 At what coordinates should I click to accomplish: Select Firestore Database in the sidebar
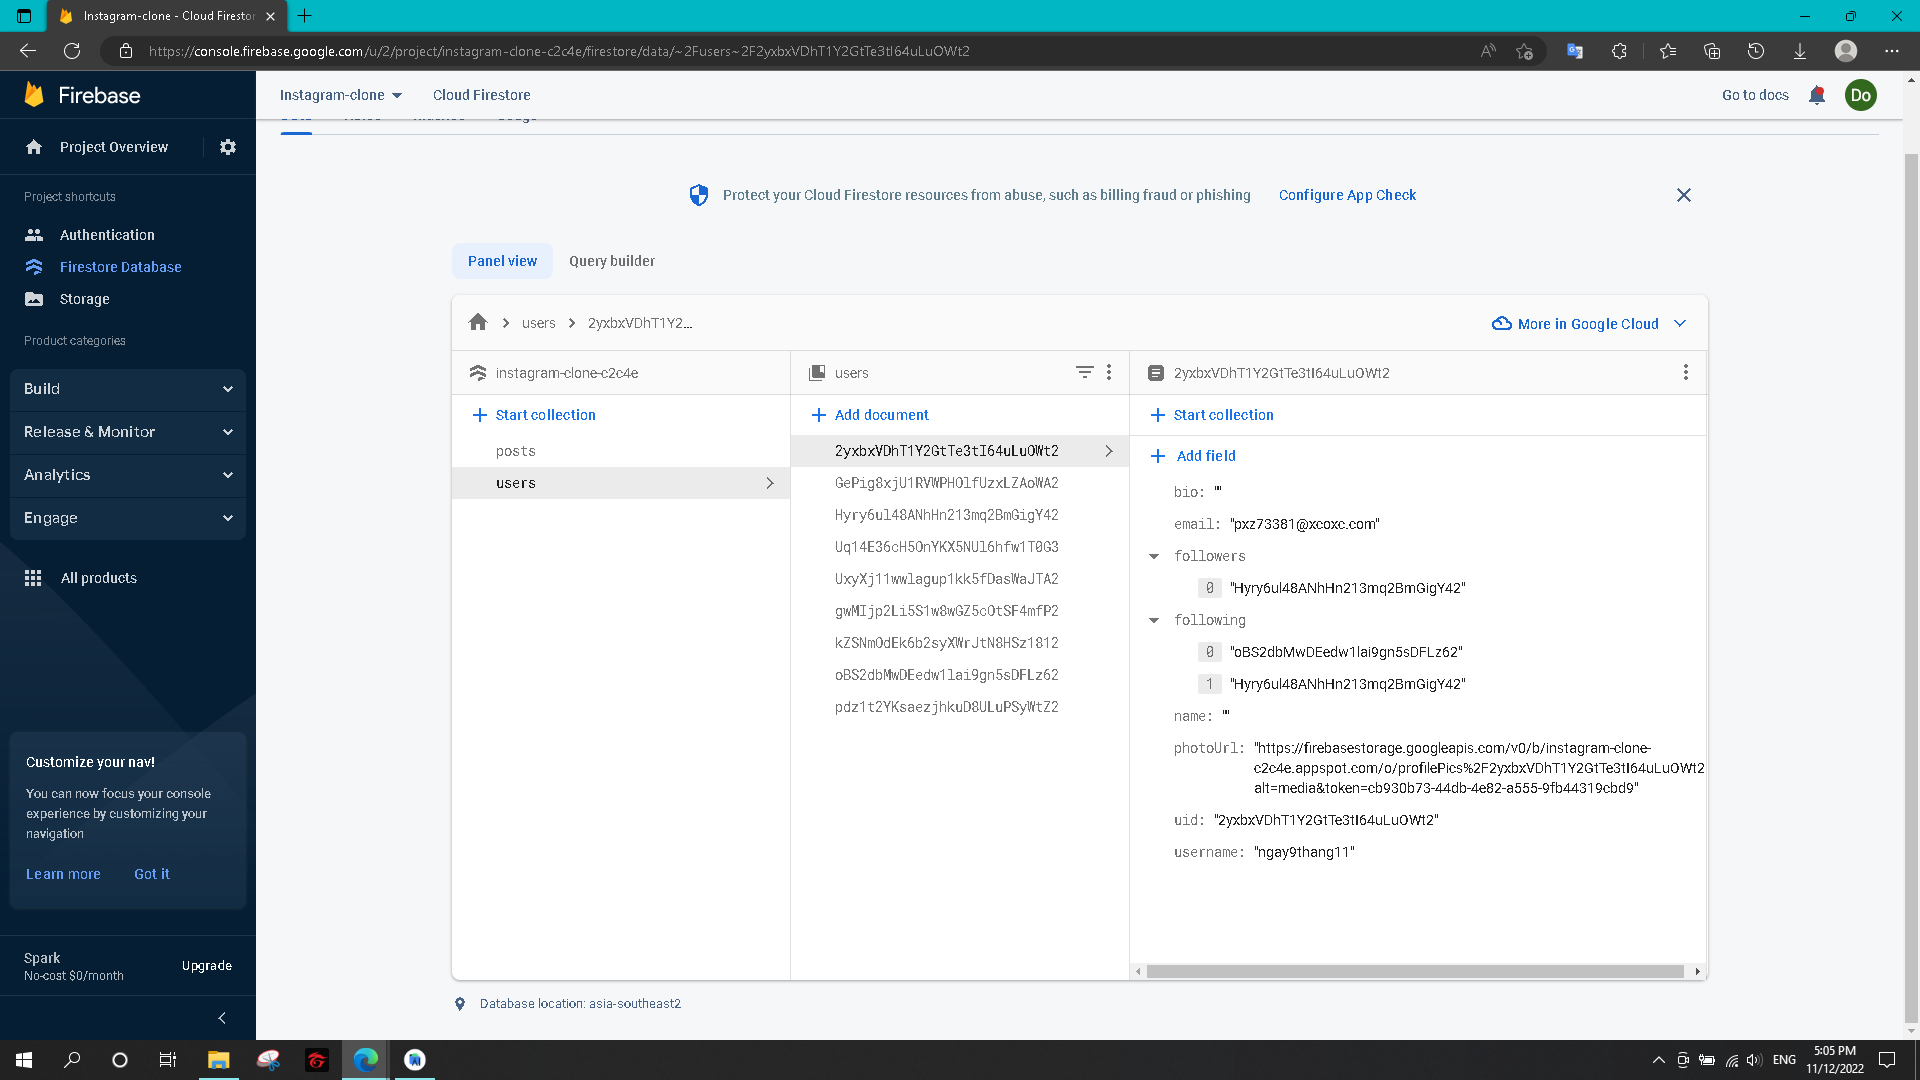pos(120,267)
